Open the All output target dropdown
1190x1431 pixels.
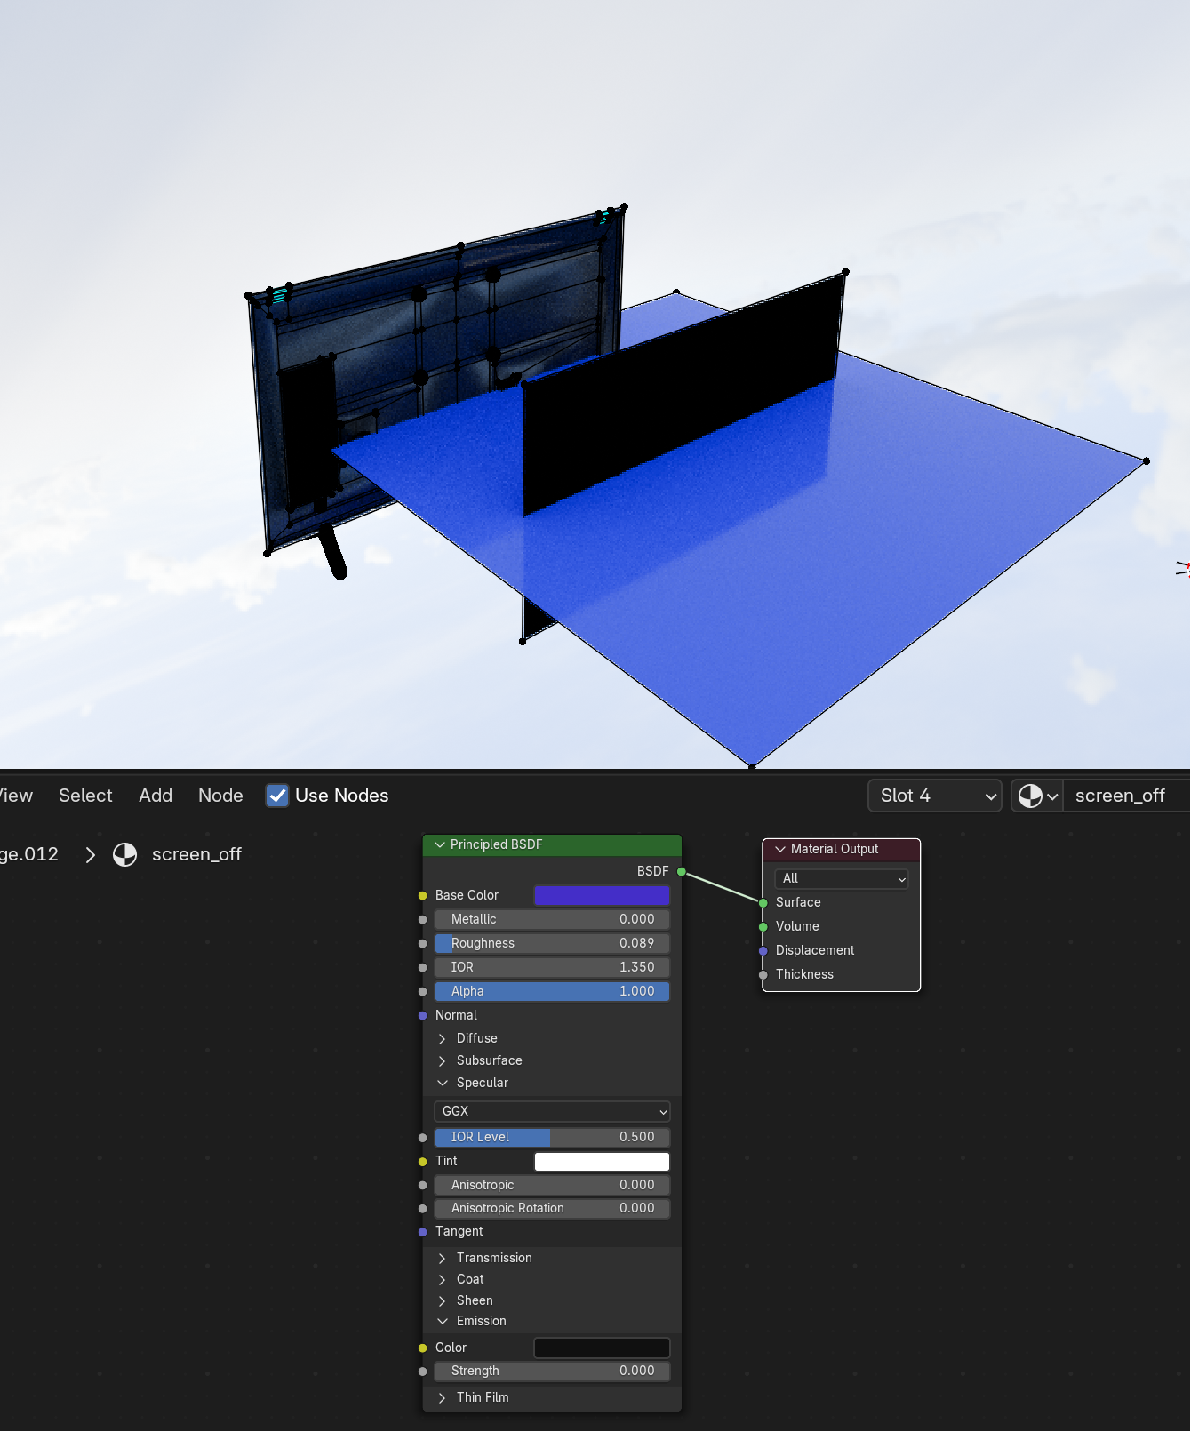point(840,878)
